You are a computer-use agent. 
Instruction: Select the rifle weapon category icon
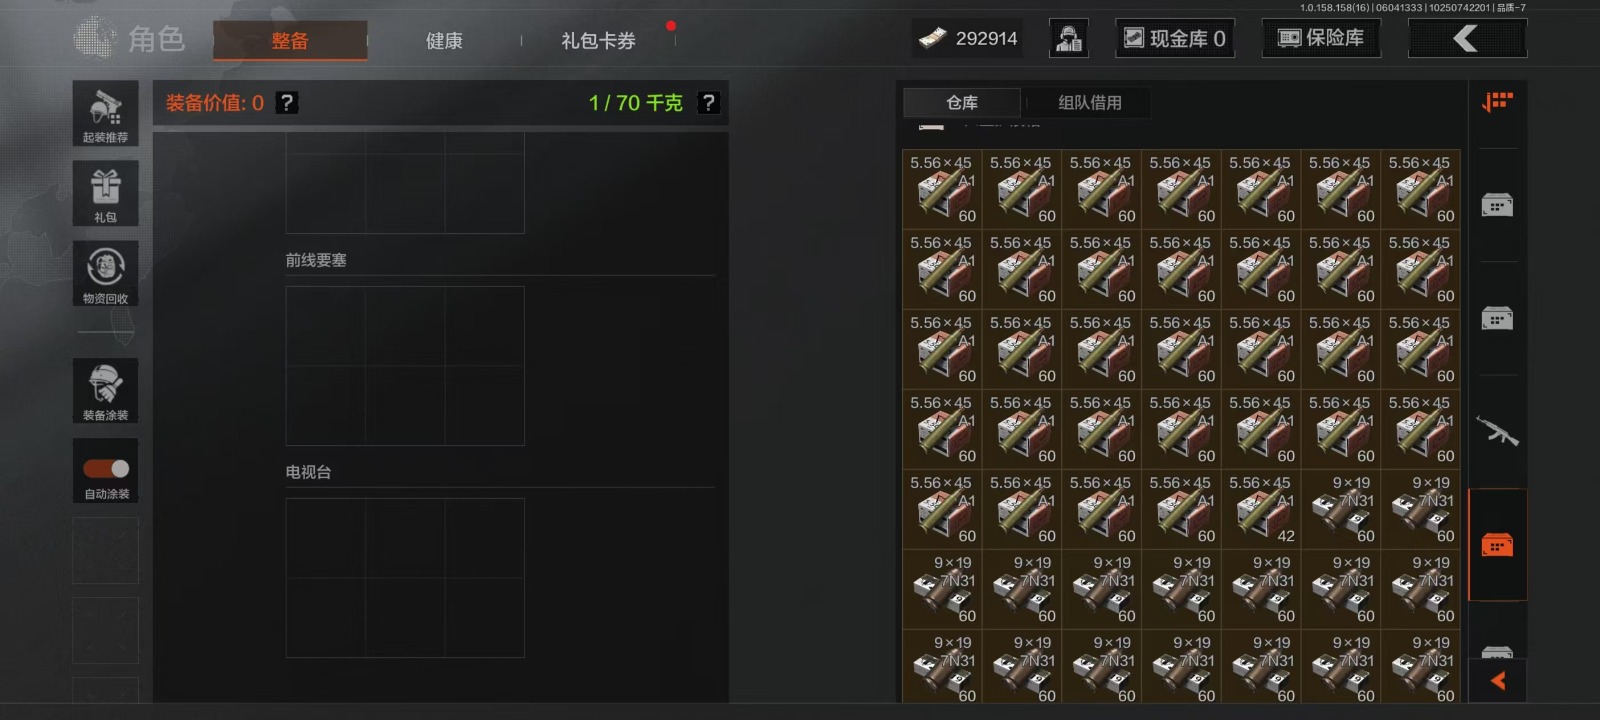(1497, 431)
